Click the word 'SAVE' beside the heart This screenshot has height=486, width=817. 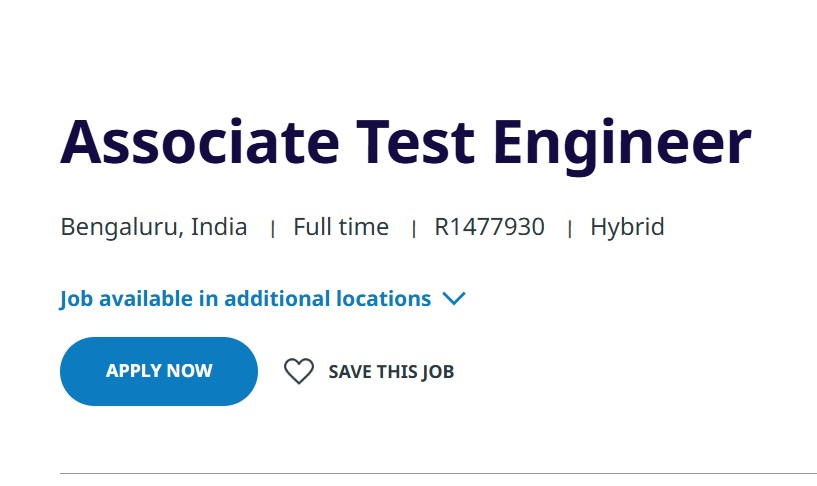click(351, 372)
